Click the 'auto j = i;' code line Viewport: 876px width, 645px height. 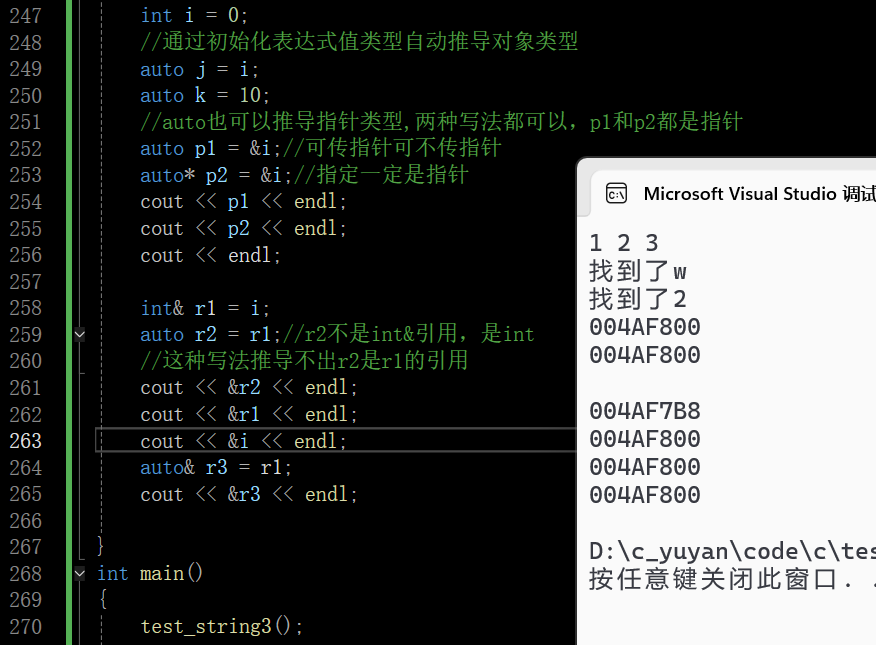199,69
